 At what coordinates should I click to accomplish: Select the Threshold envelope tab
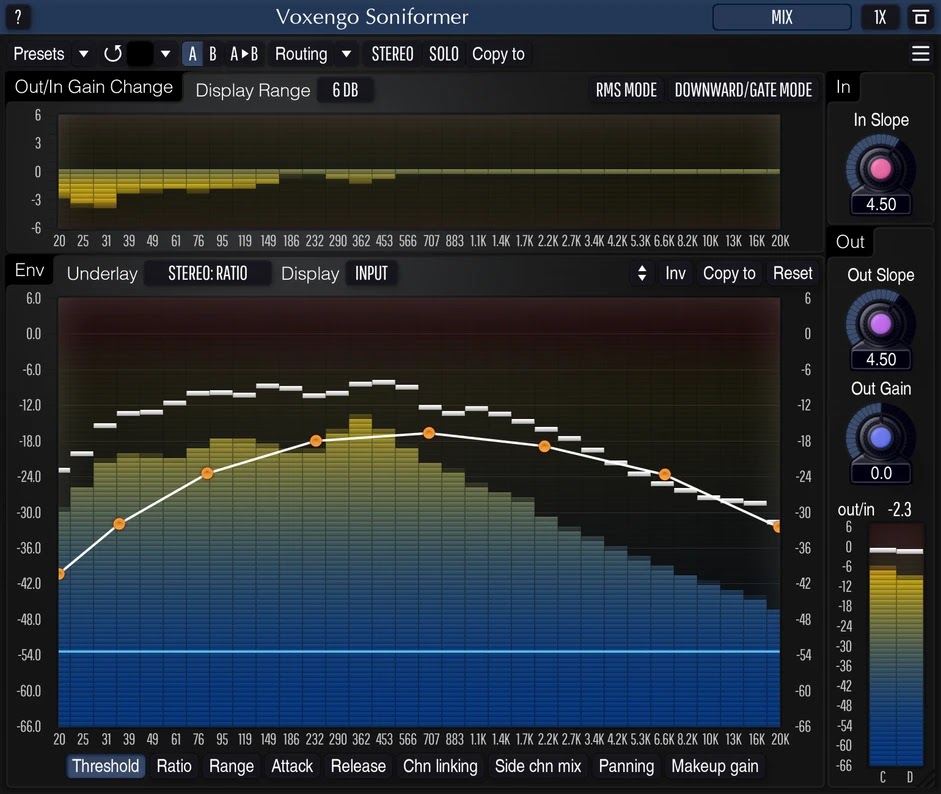(106, 766)
